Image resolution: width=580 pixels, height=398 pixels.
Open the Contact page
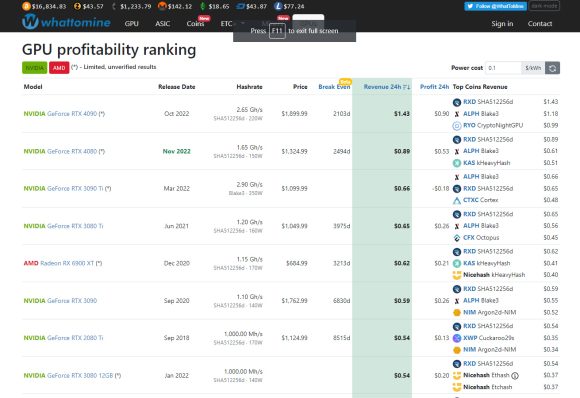(x=540, y=24)
